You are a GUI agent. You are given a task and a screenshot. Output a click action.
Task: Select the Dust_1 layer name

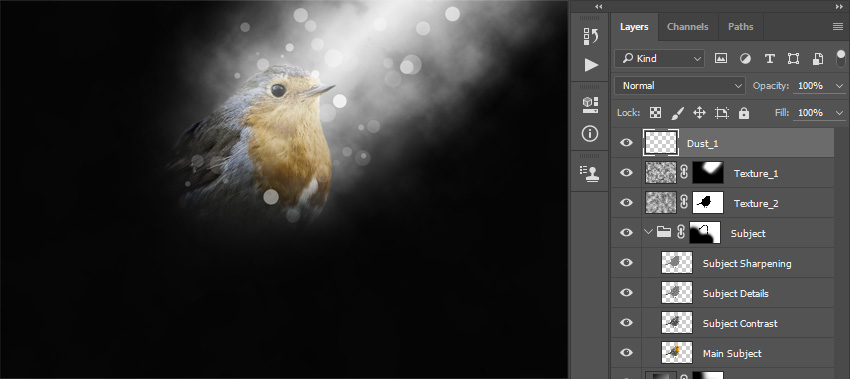pyautogui.click(x=703, y=144)
